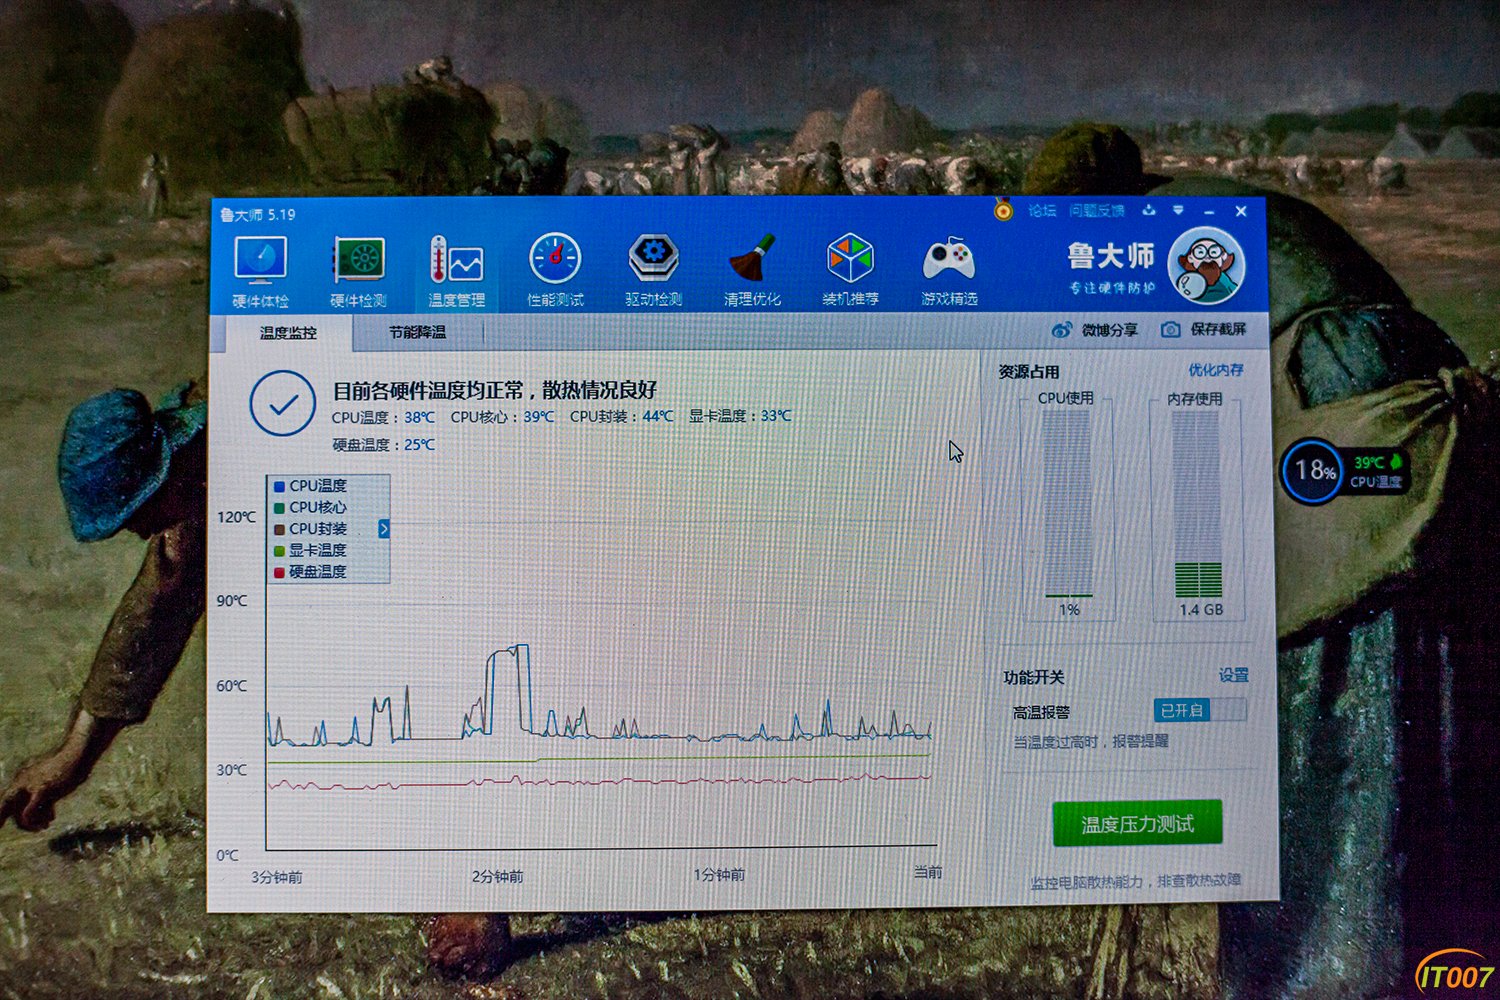
Task: Expand the legend panel chevron arrow
Action: point(383,528)
